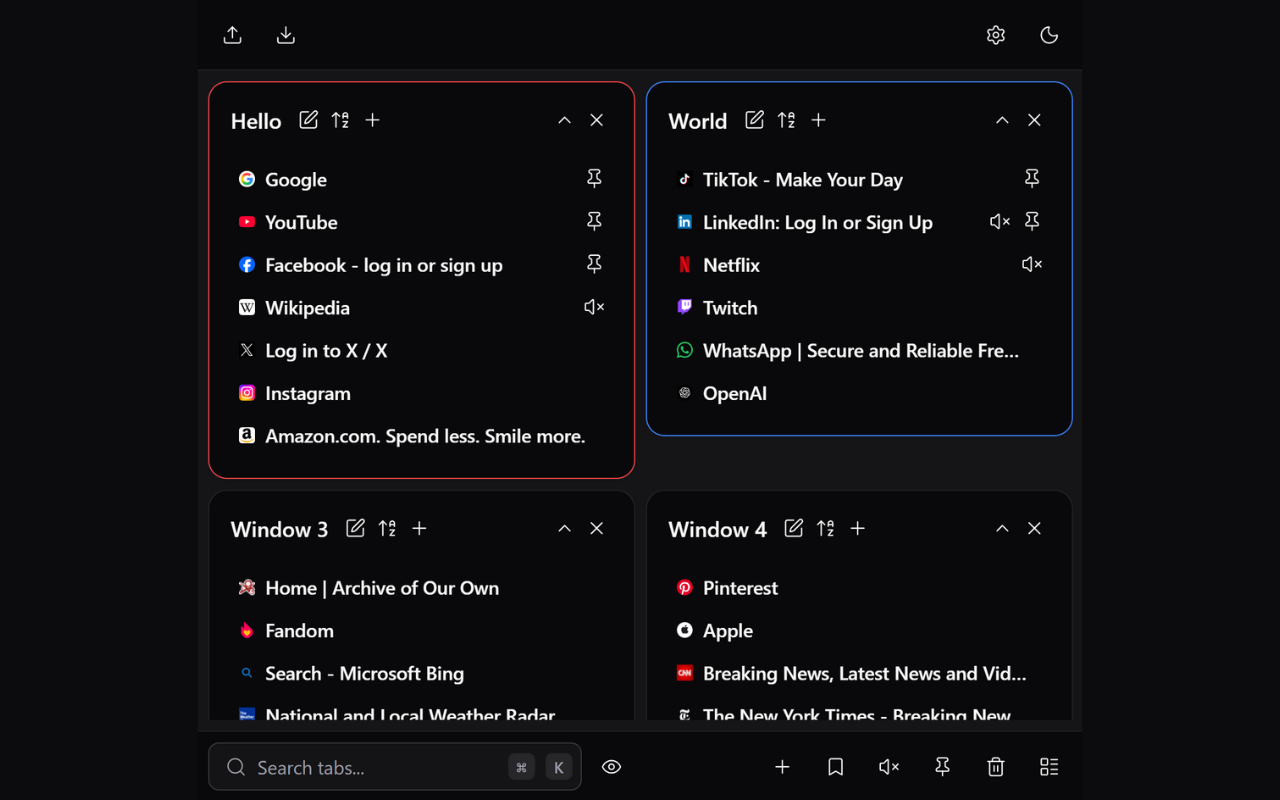Unpin the TikTok tab
This screenshot has height=800, width=1280.
click(x=1032, y=179)
